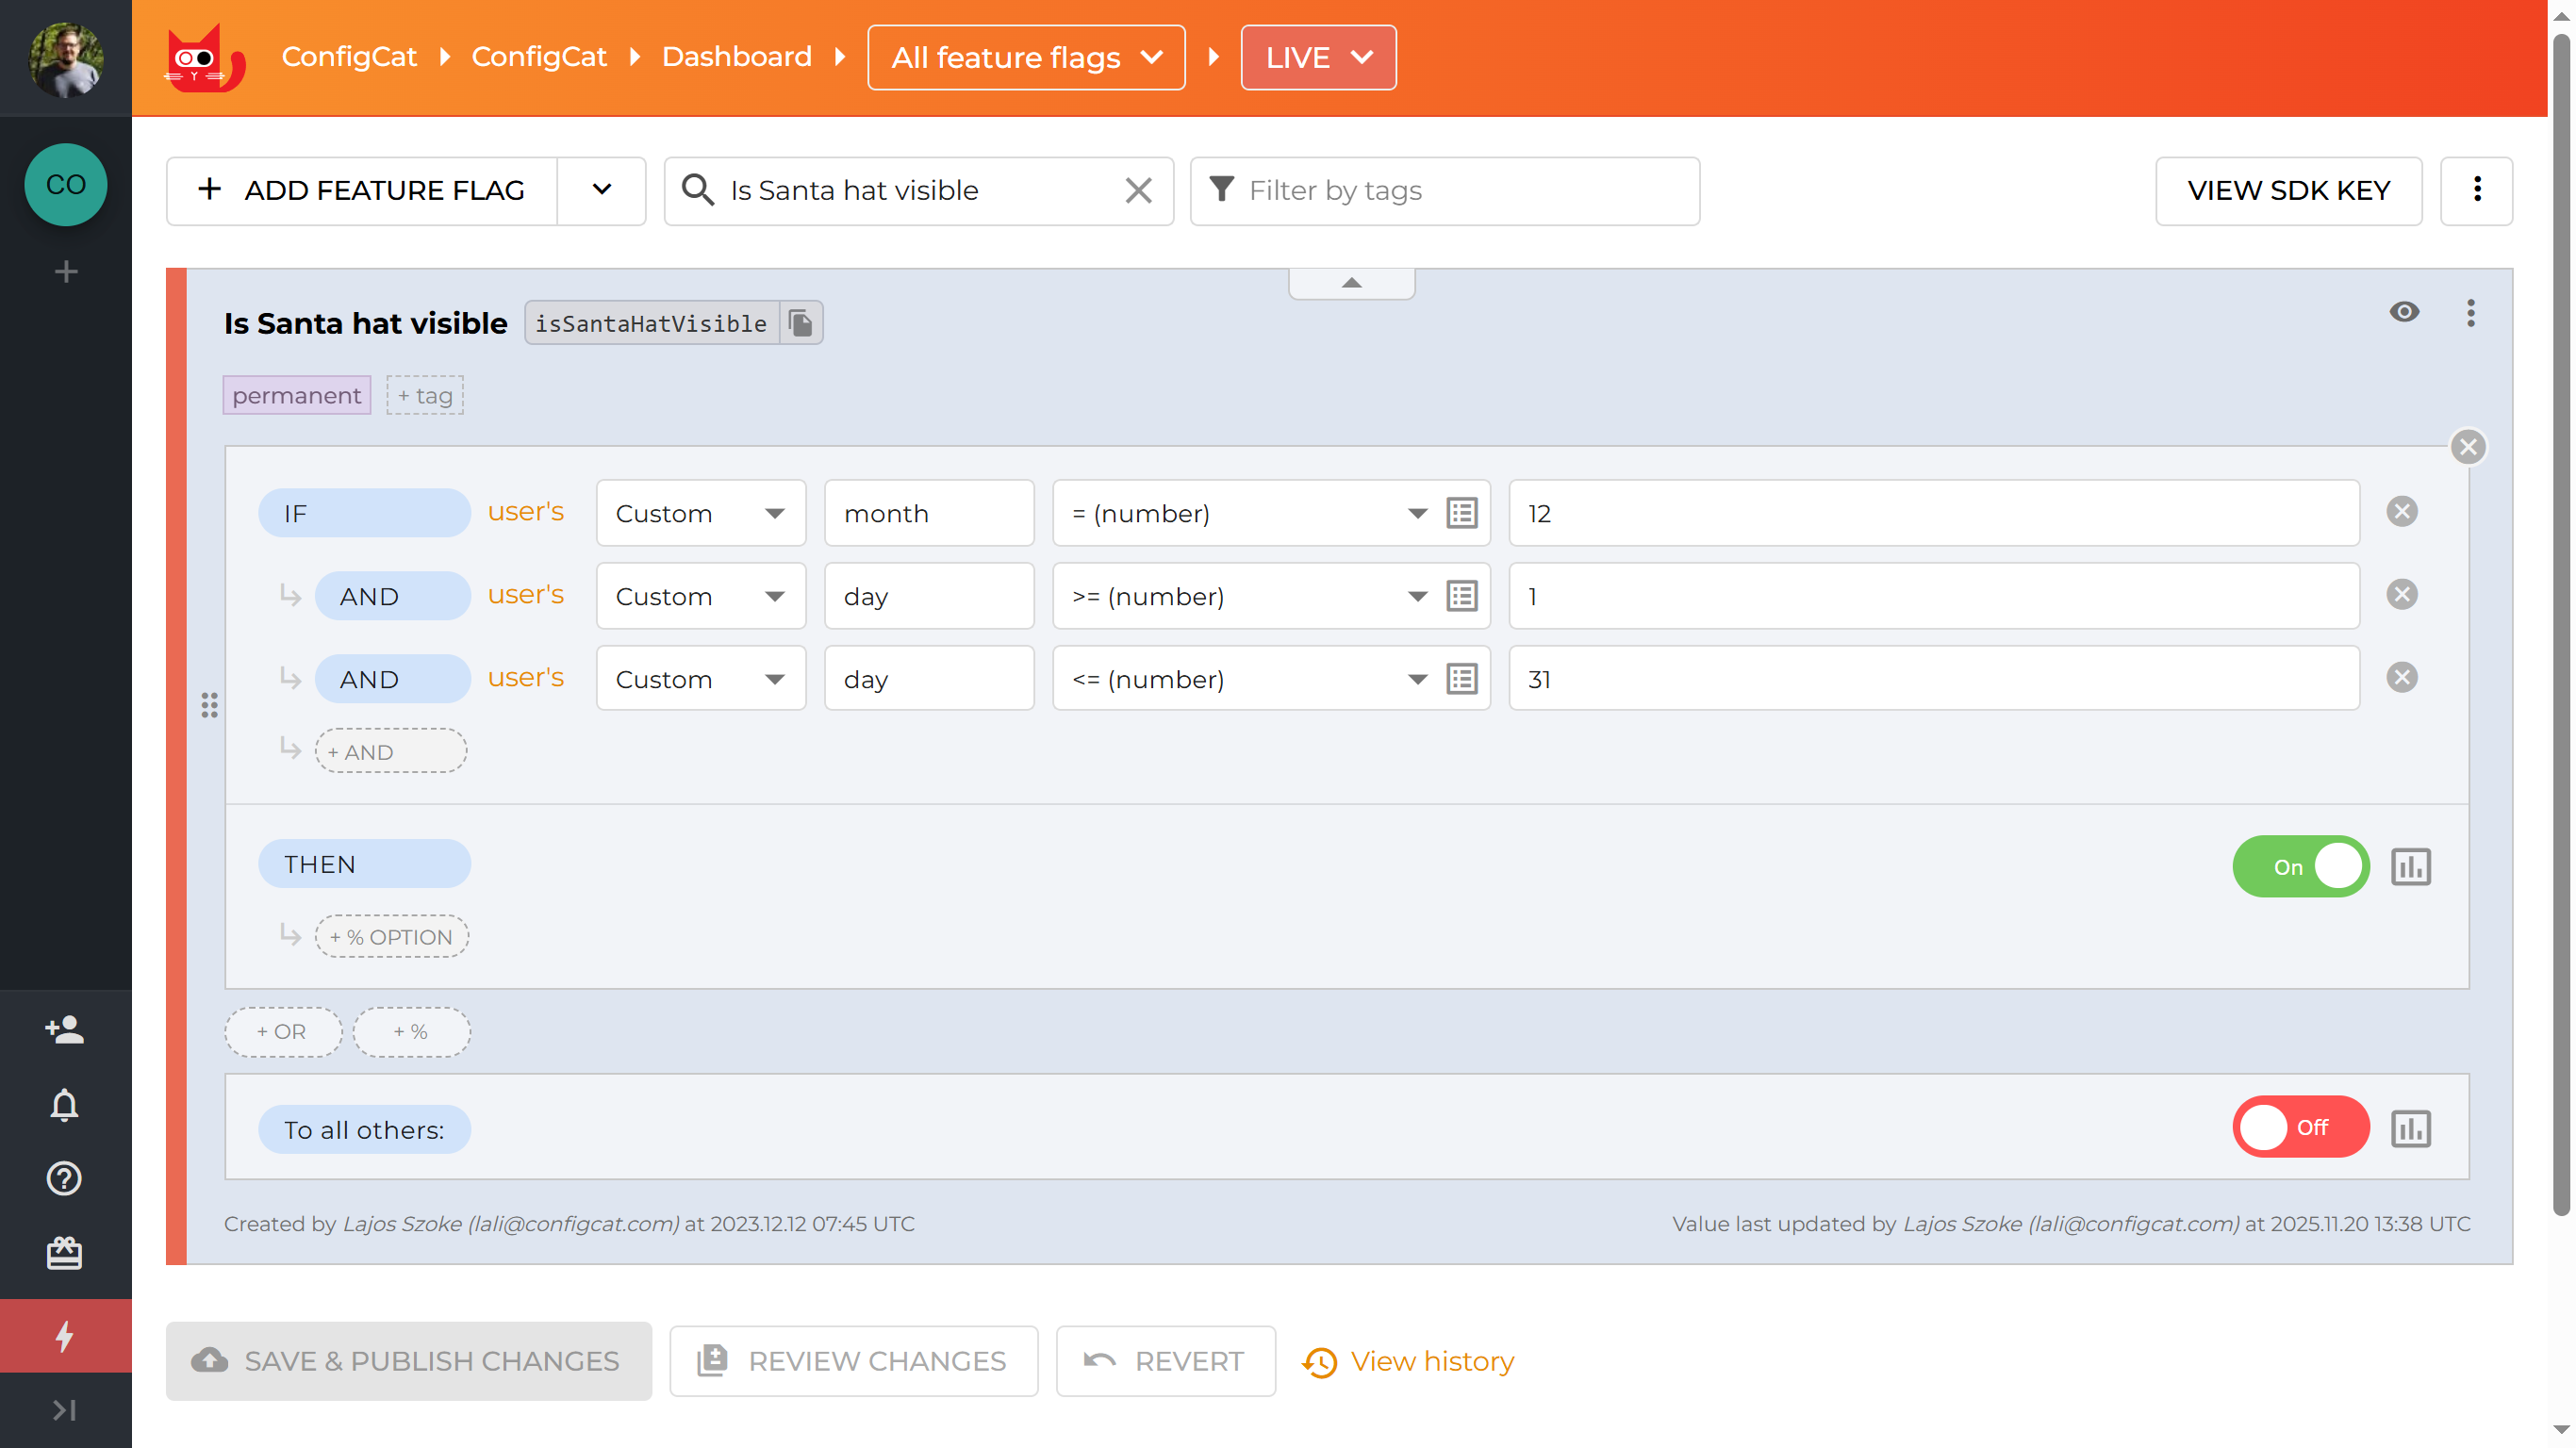Click the View history link
This screenshot has width=2576, height=1448.
click(1431, 1361)
